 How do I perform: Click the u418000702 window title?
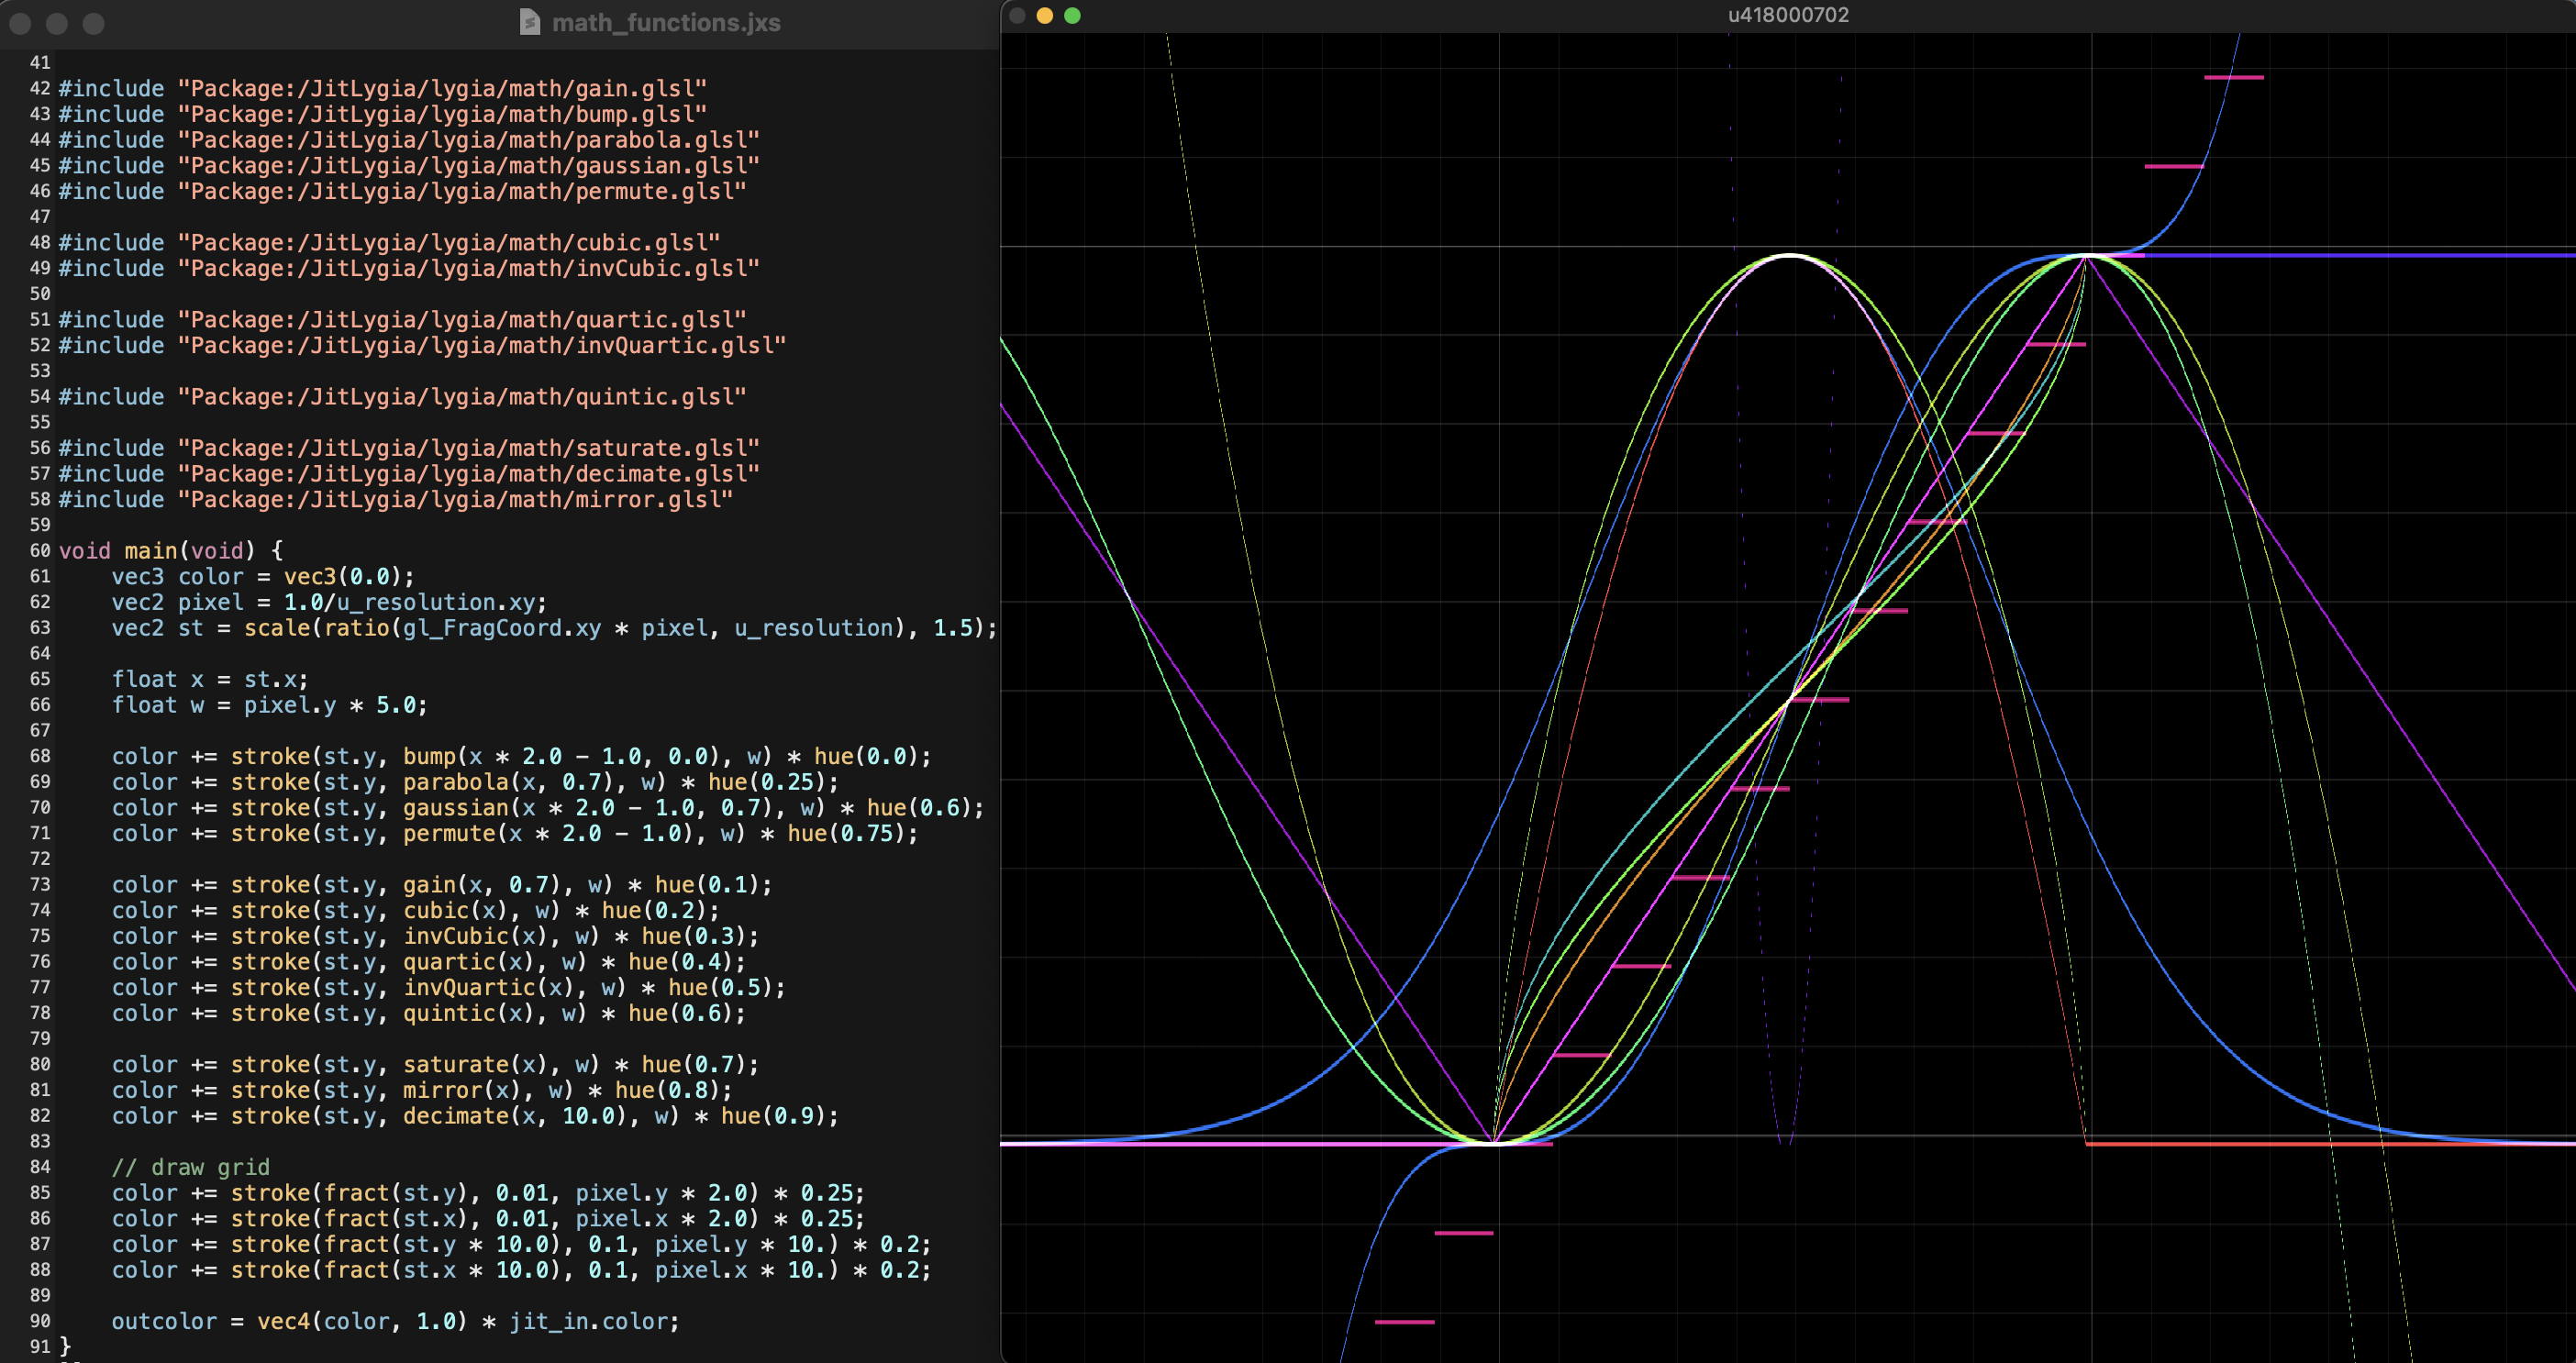[x=1788, y=15]
